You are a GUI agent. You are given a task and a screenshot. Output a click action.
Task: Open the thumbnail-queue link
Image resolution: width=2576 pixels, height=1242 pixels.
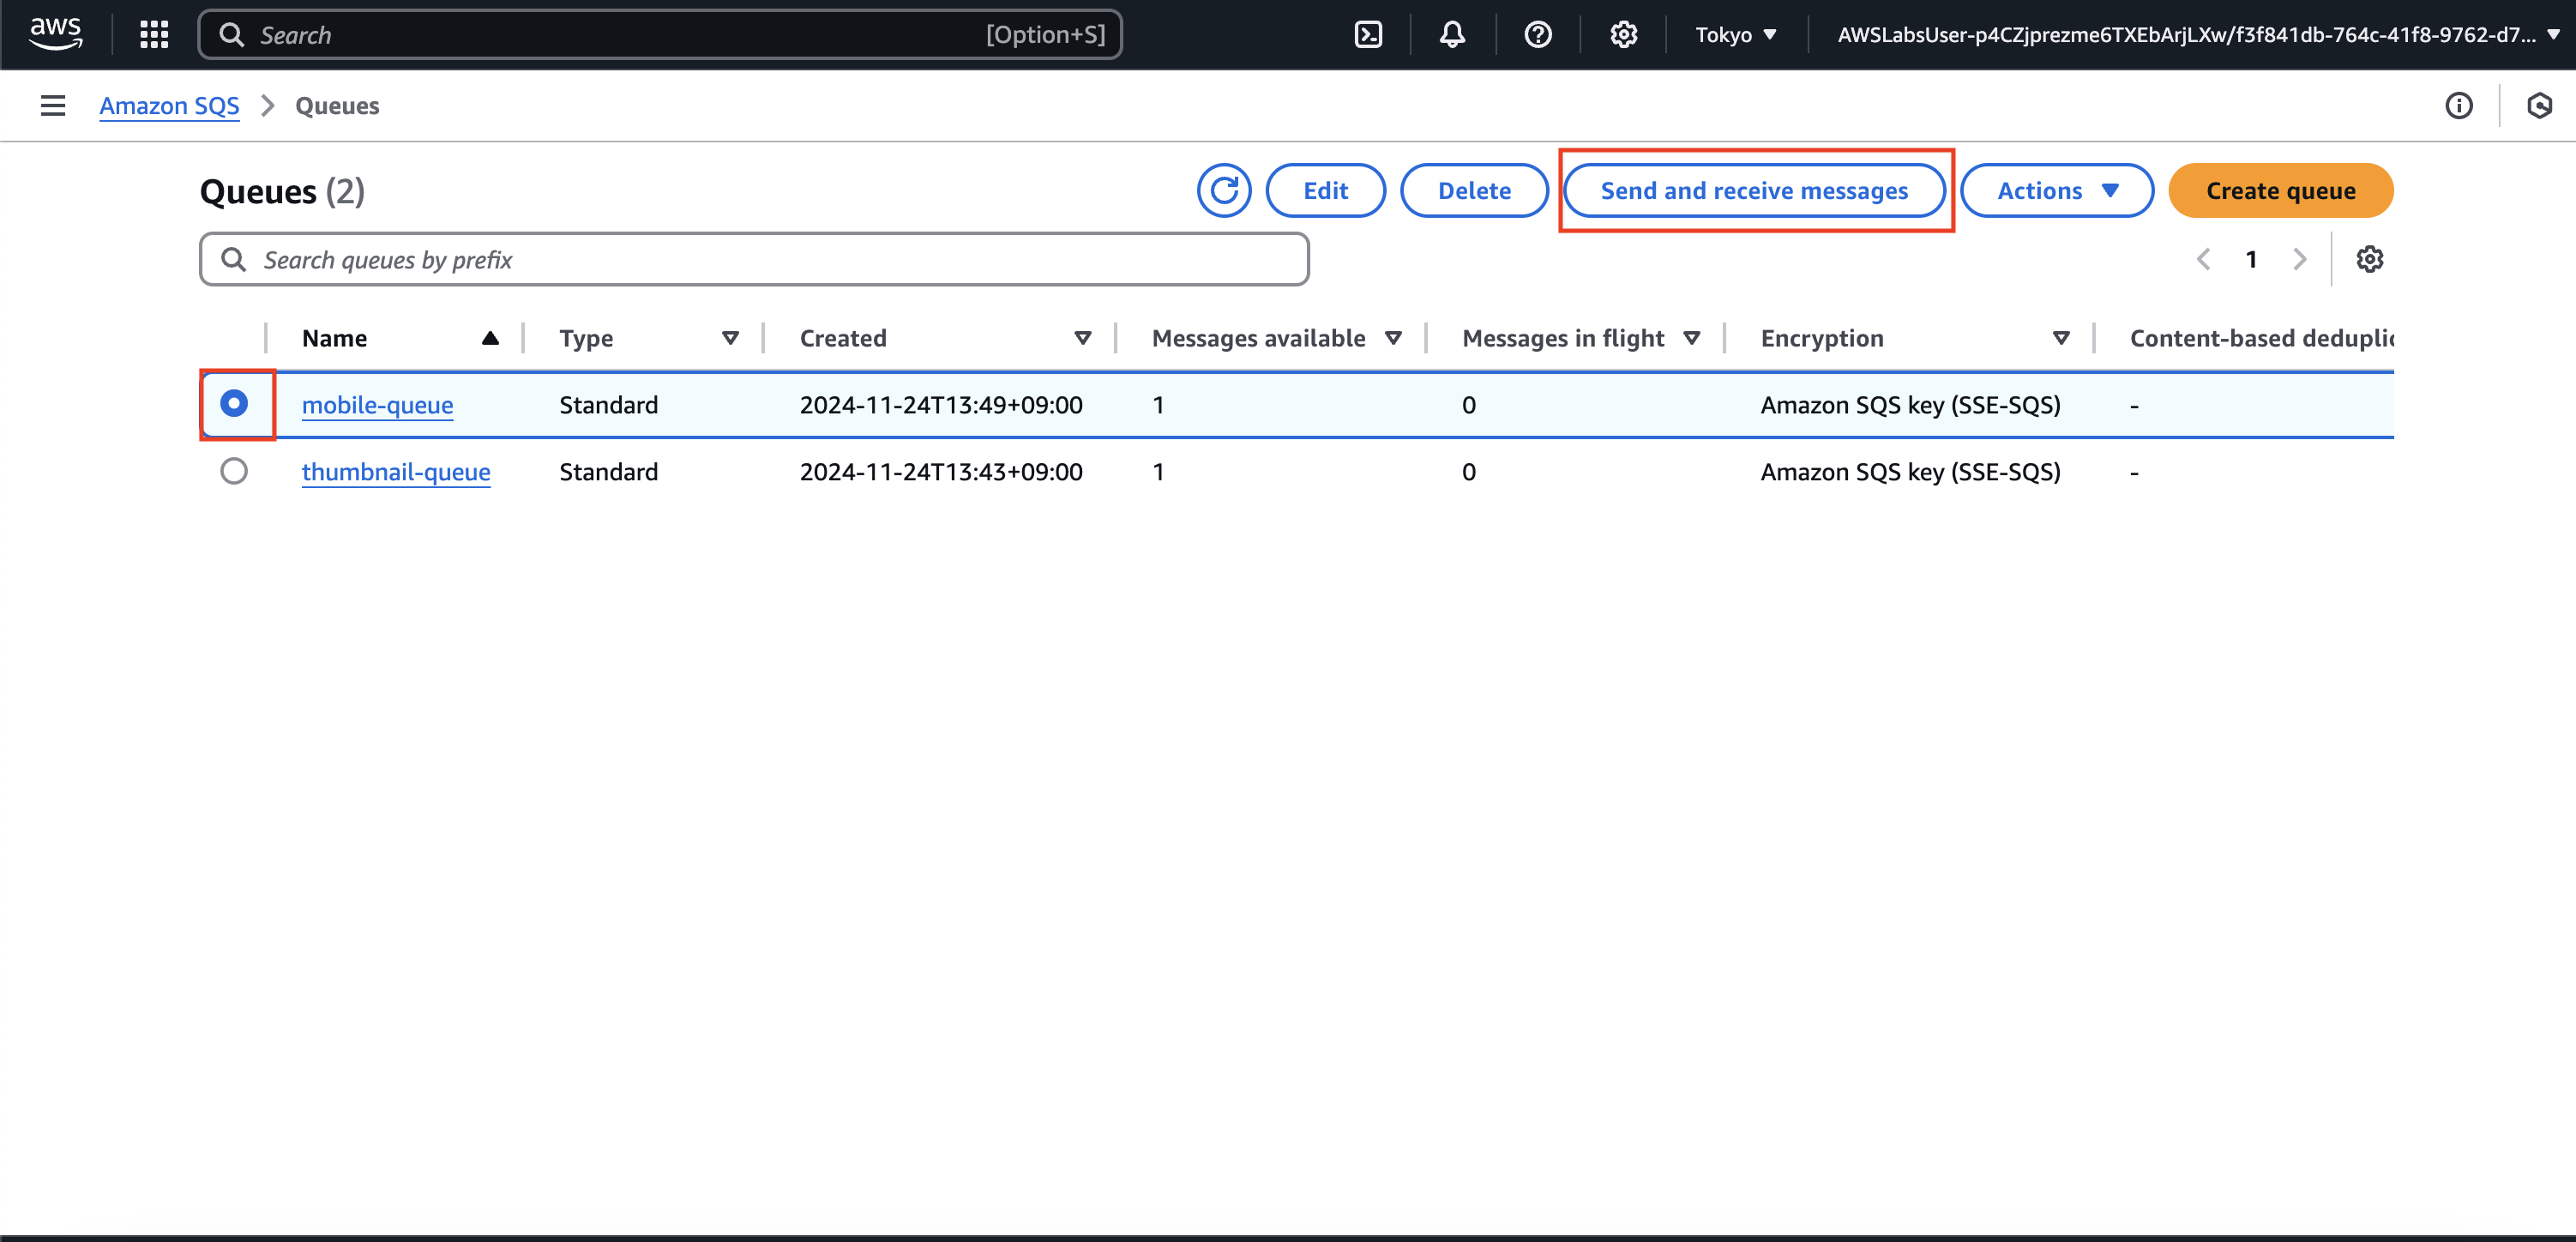[x=396, y=472]
